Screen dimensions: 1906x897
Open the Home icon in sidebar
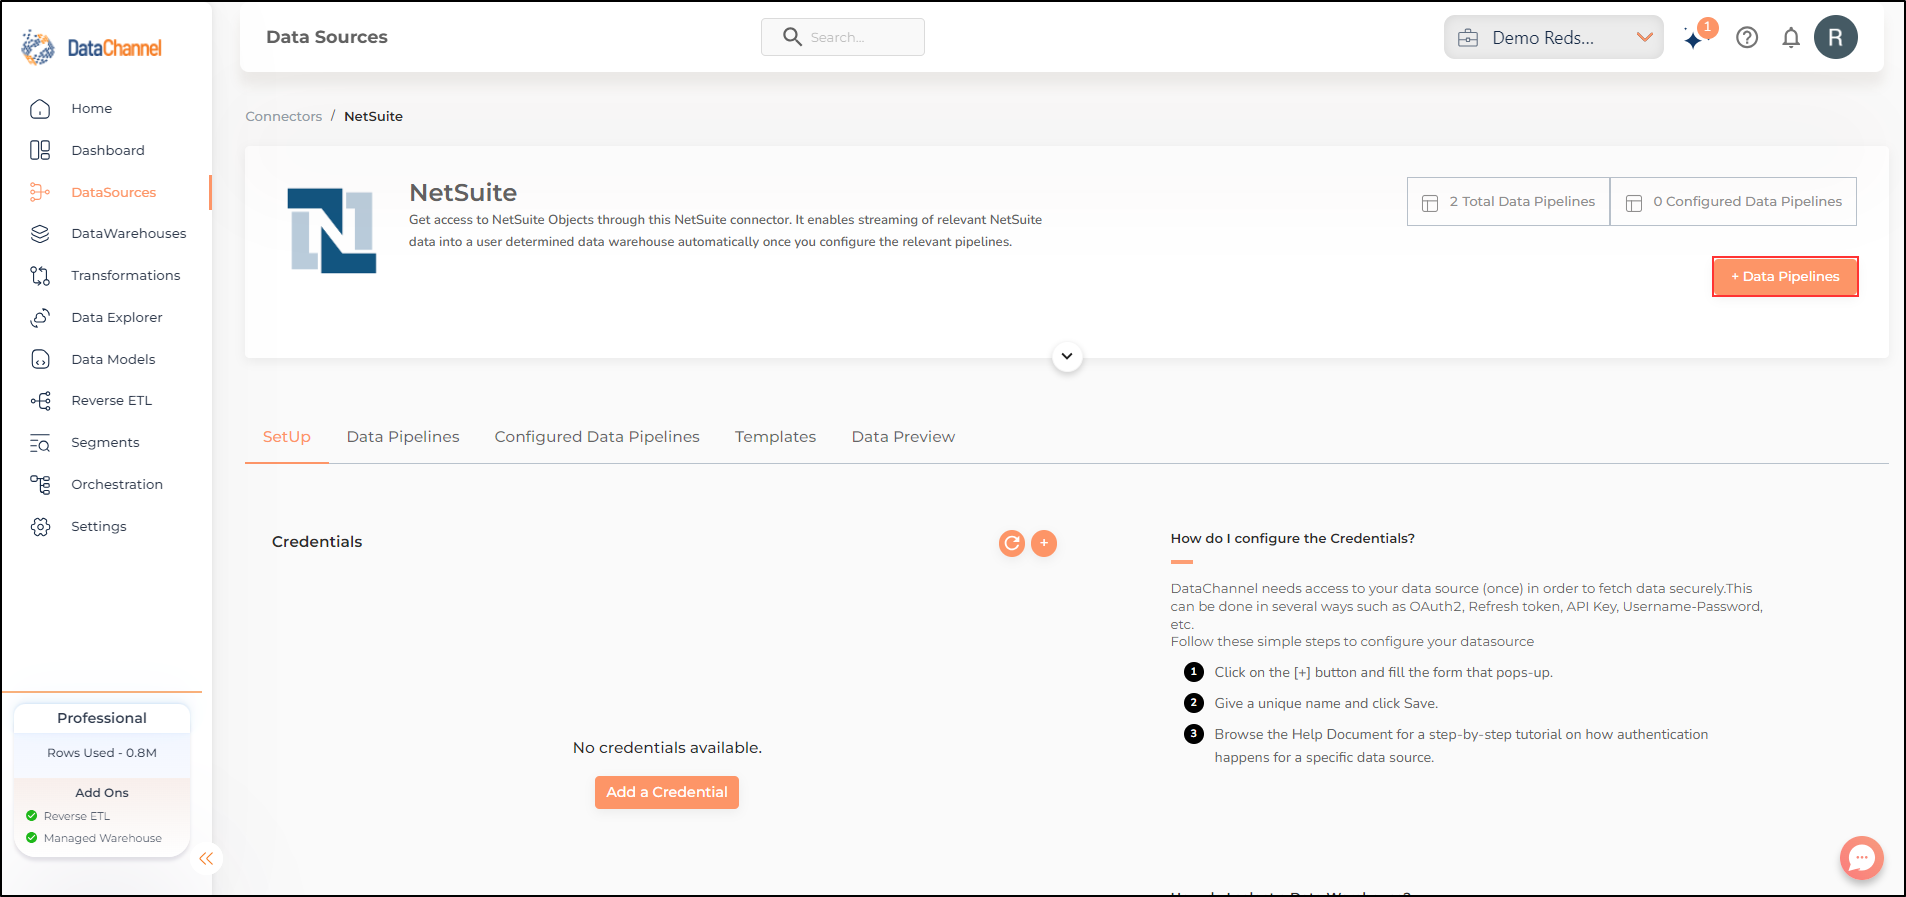tap(40, 108)
